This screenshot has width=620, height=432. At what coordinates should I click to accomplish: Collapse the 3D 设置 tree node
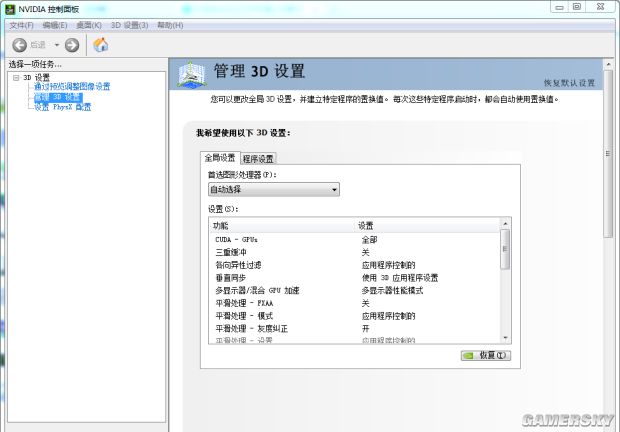click(16, 77)
